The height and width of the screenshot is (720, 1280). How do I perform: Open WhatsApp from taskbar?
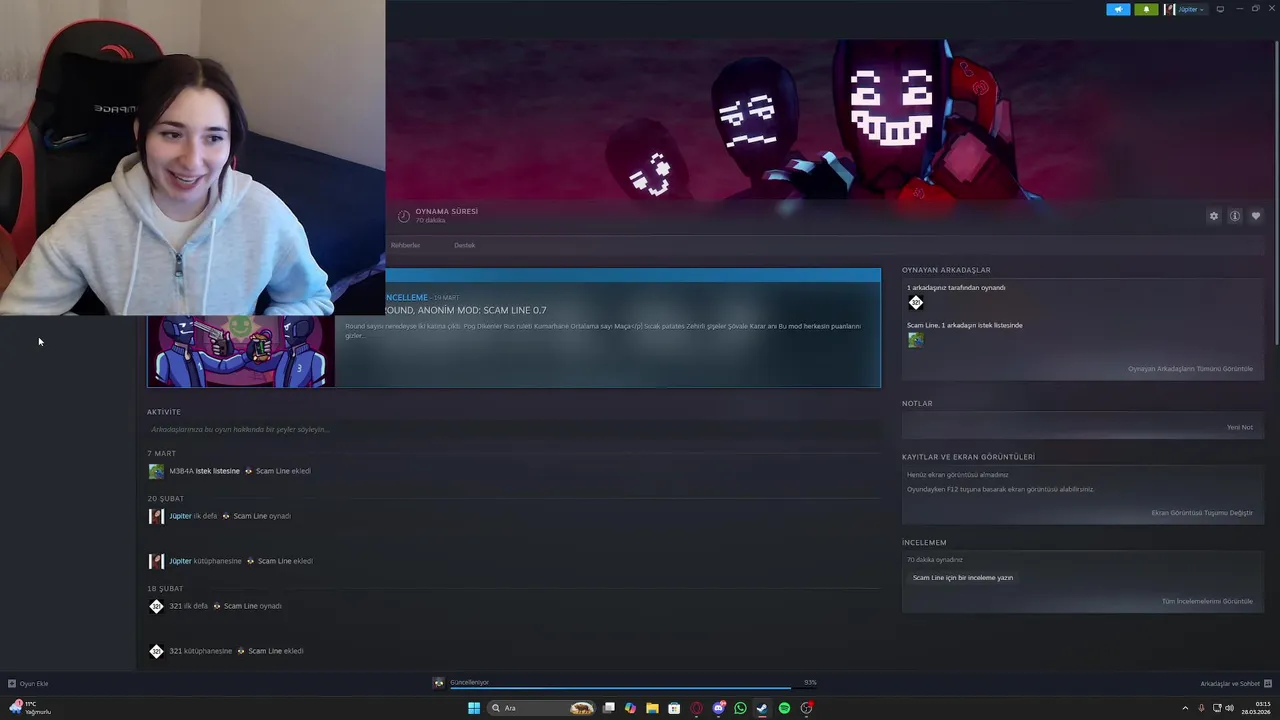(x=740, y=708)
